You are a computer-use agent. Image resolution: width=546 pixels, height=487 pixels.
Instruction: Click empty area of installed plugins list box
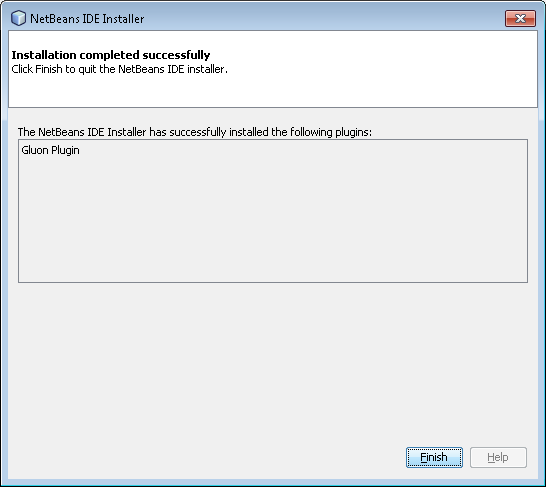pos(273,223)
